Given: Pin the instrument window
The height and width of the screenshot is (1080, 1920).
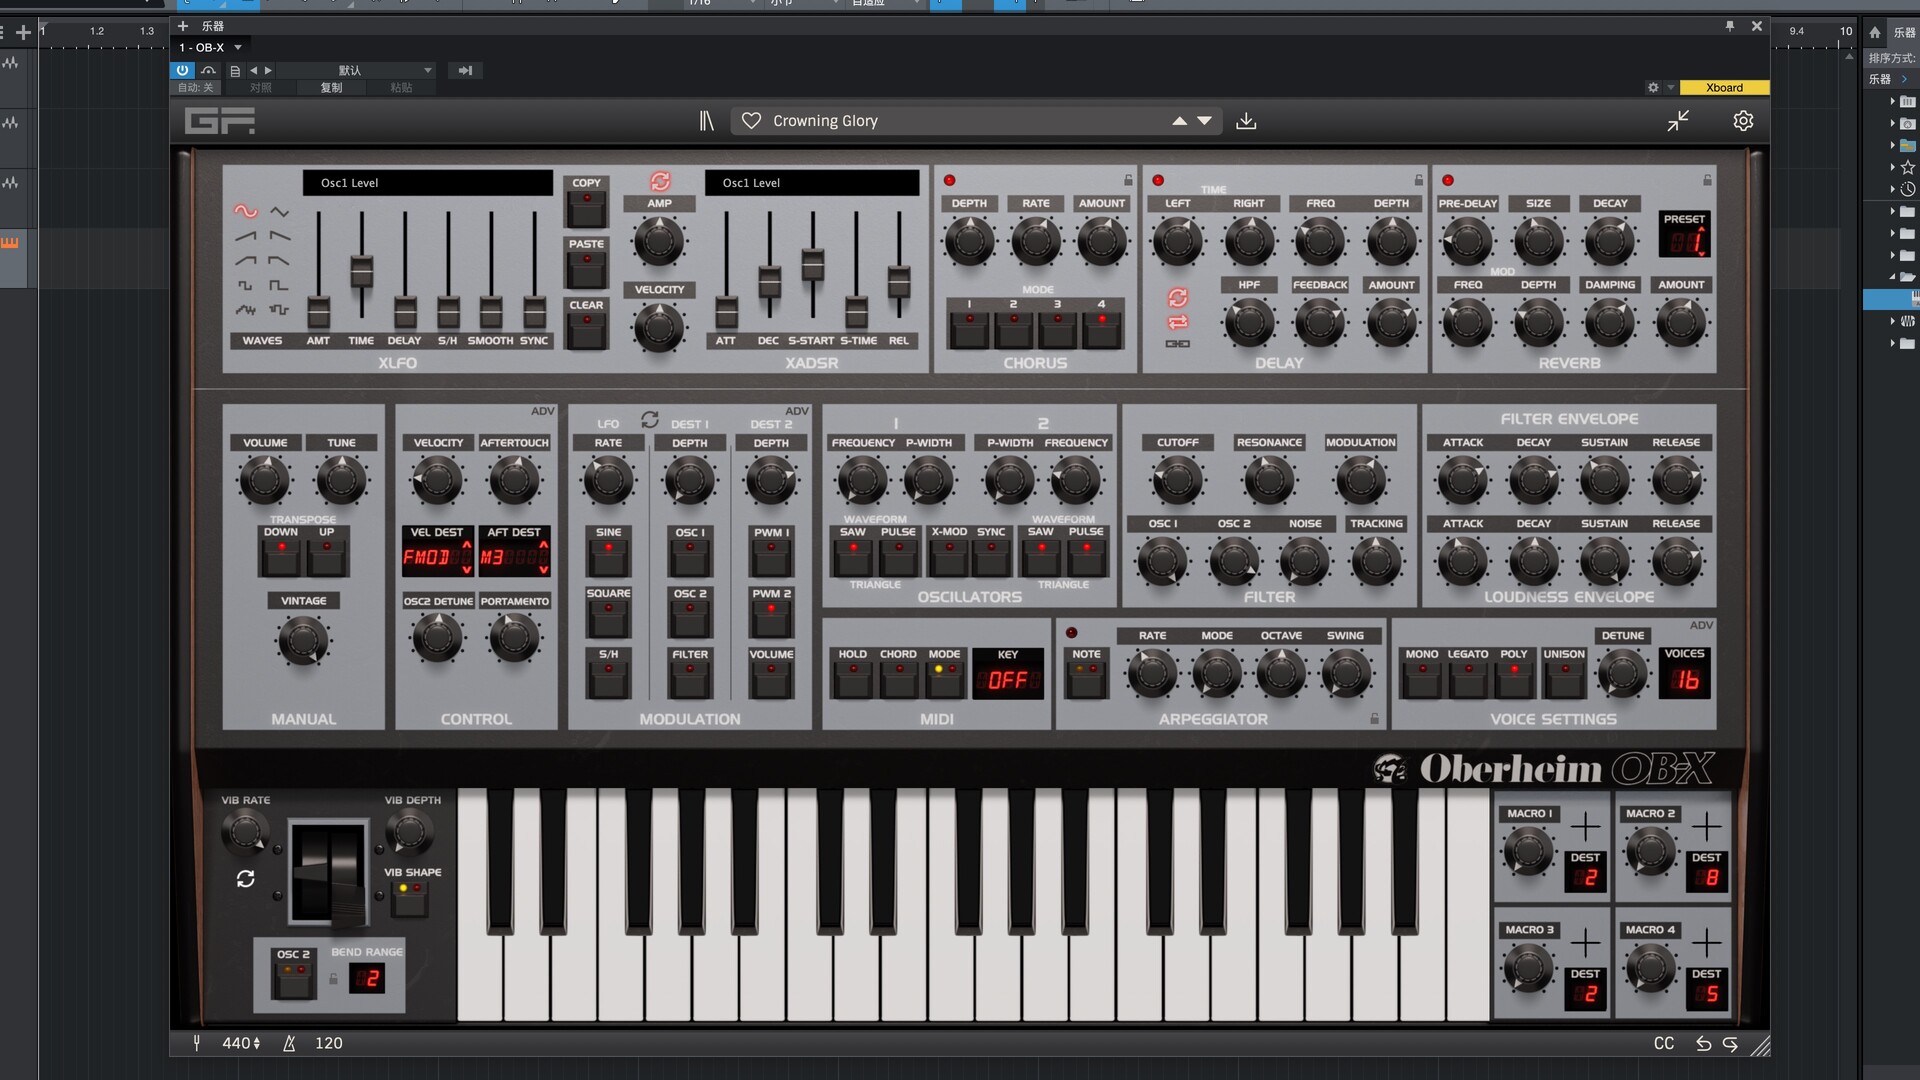Looking at the screenshot, I should click(x=1729, y=26).
